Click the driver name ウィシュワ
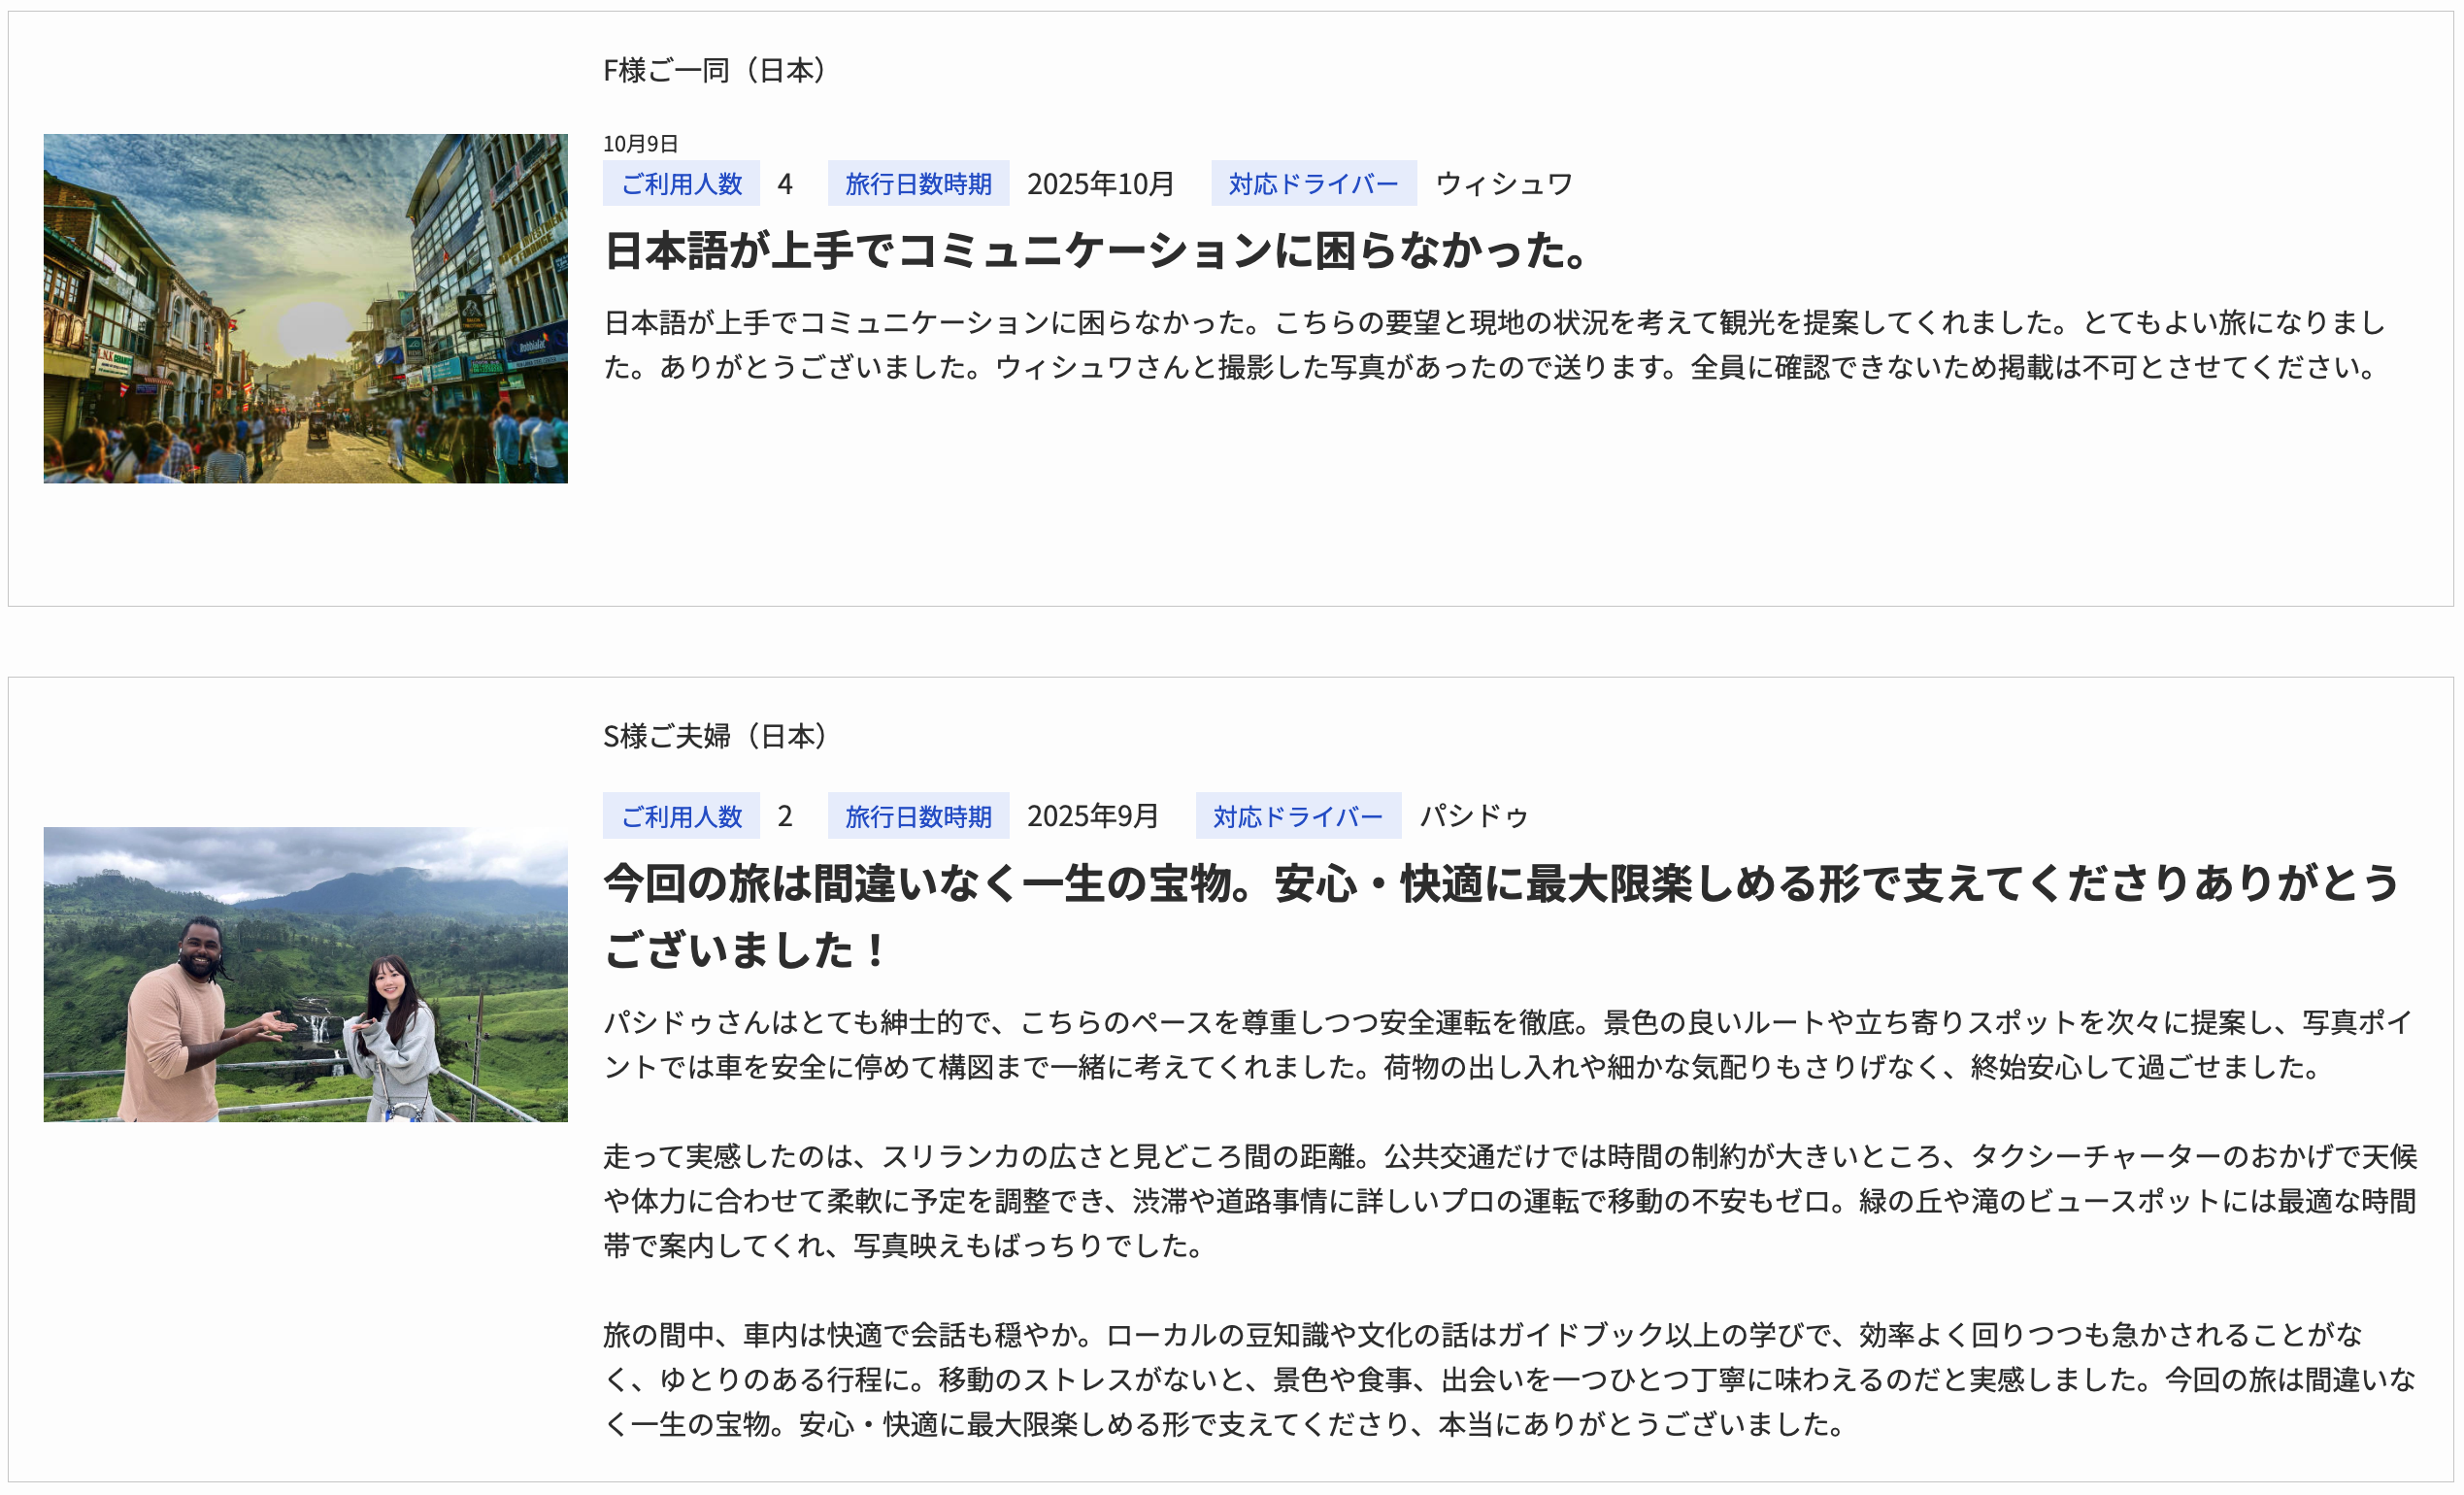This screenshot has width=2464, height=1495. click(1504, 184)
